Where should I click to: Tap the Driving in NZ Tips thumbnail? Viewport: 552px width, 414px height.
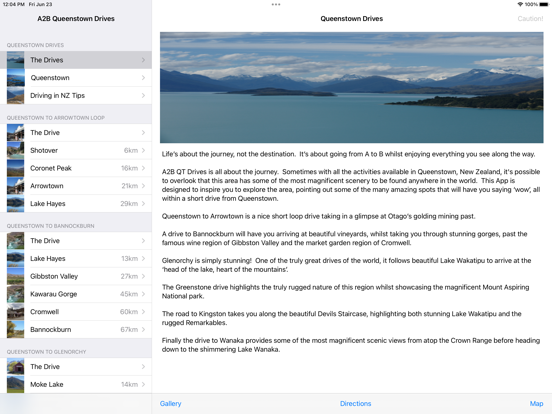coord(15,95)
